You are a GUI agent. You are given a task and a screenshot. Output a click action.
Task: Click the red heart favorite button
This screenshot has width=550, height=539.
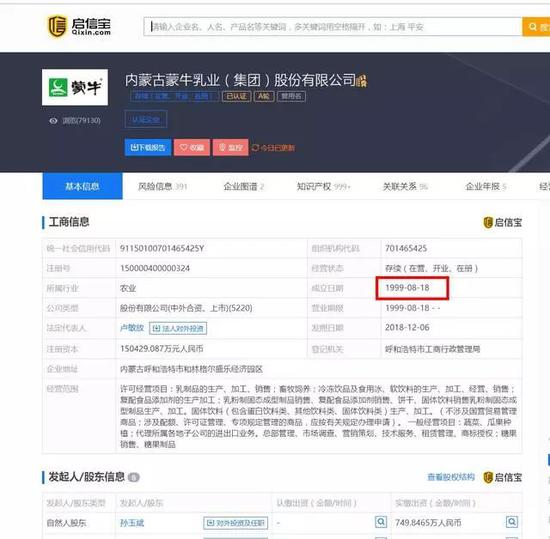(x=192, y=147)
